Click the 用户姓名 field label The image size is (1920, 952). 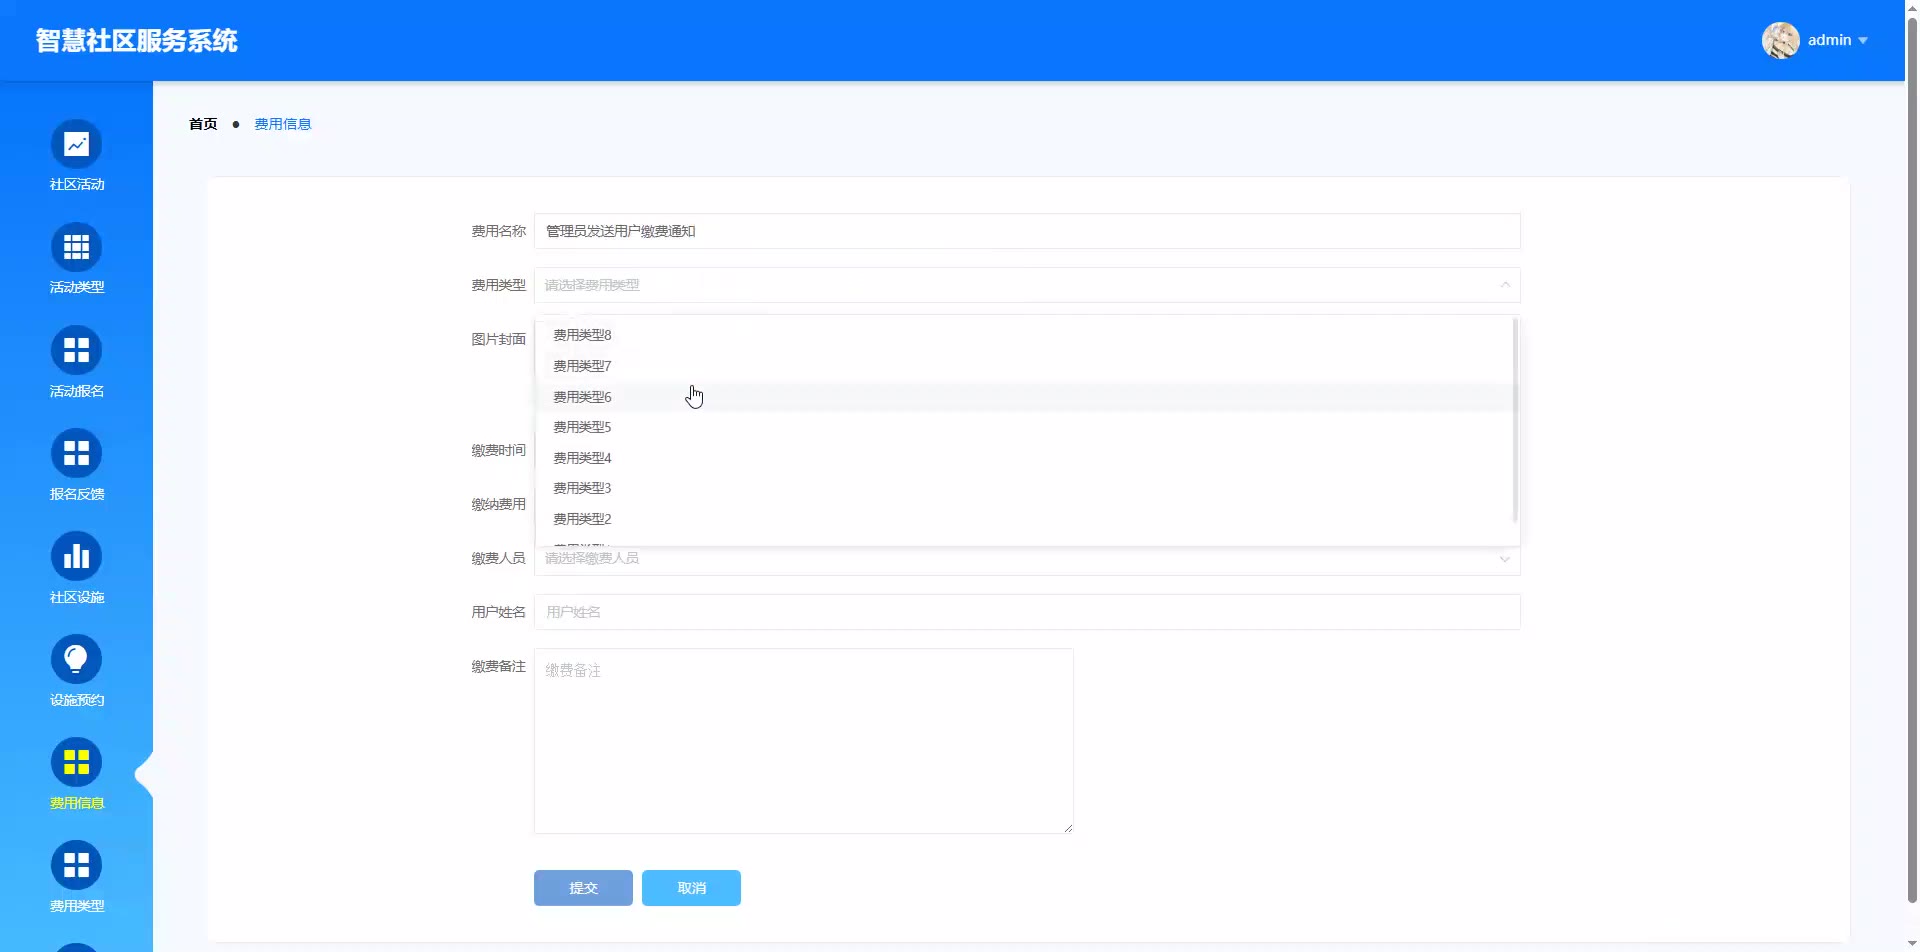pyautogui.click(x=498, y=612)
